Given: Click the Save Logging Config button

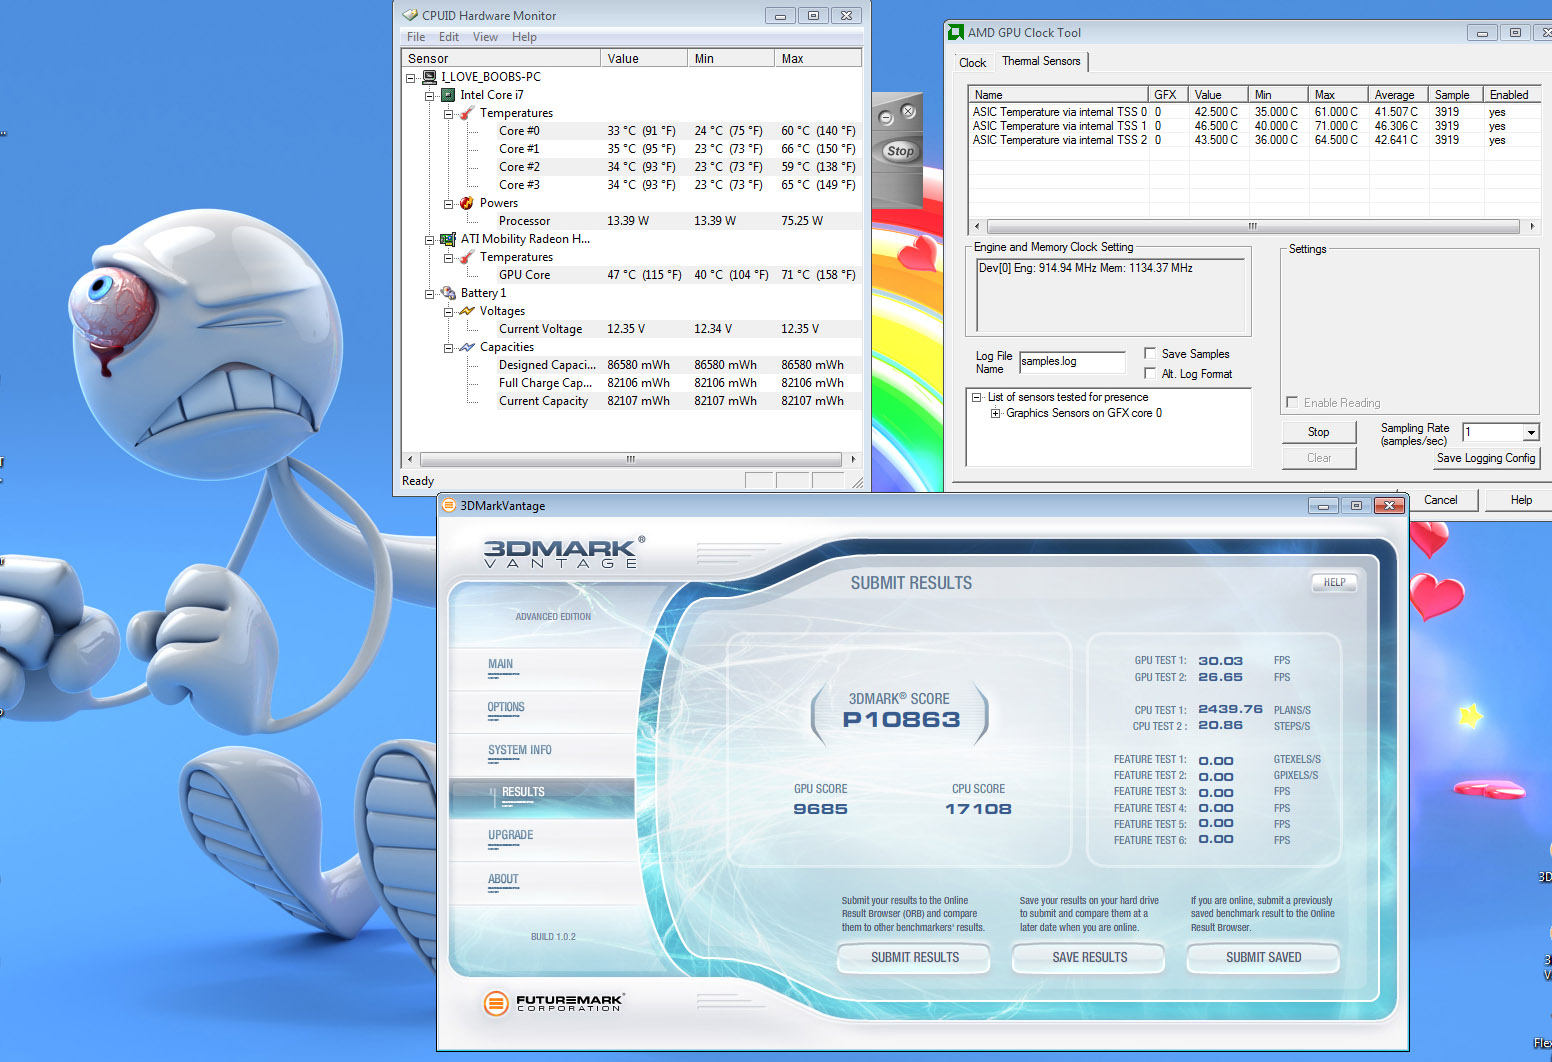Looking at the screenshot, I should pyautogui.click(x=1485, y=458).
